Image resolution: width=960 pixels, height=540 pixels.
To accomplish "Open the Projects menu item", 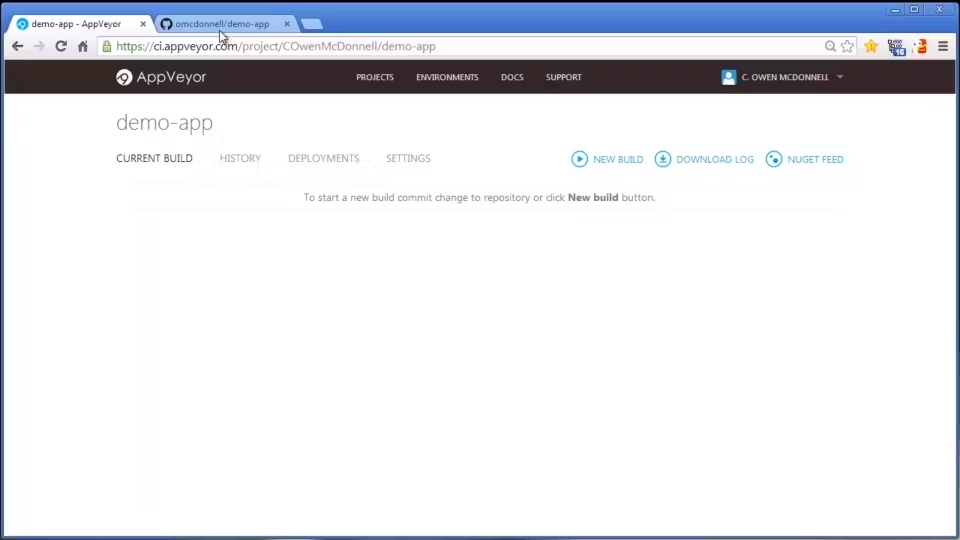I will (x=375, y=77).
